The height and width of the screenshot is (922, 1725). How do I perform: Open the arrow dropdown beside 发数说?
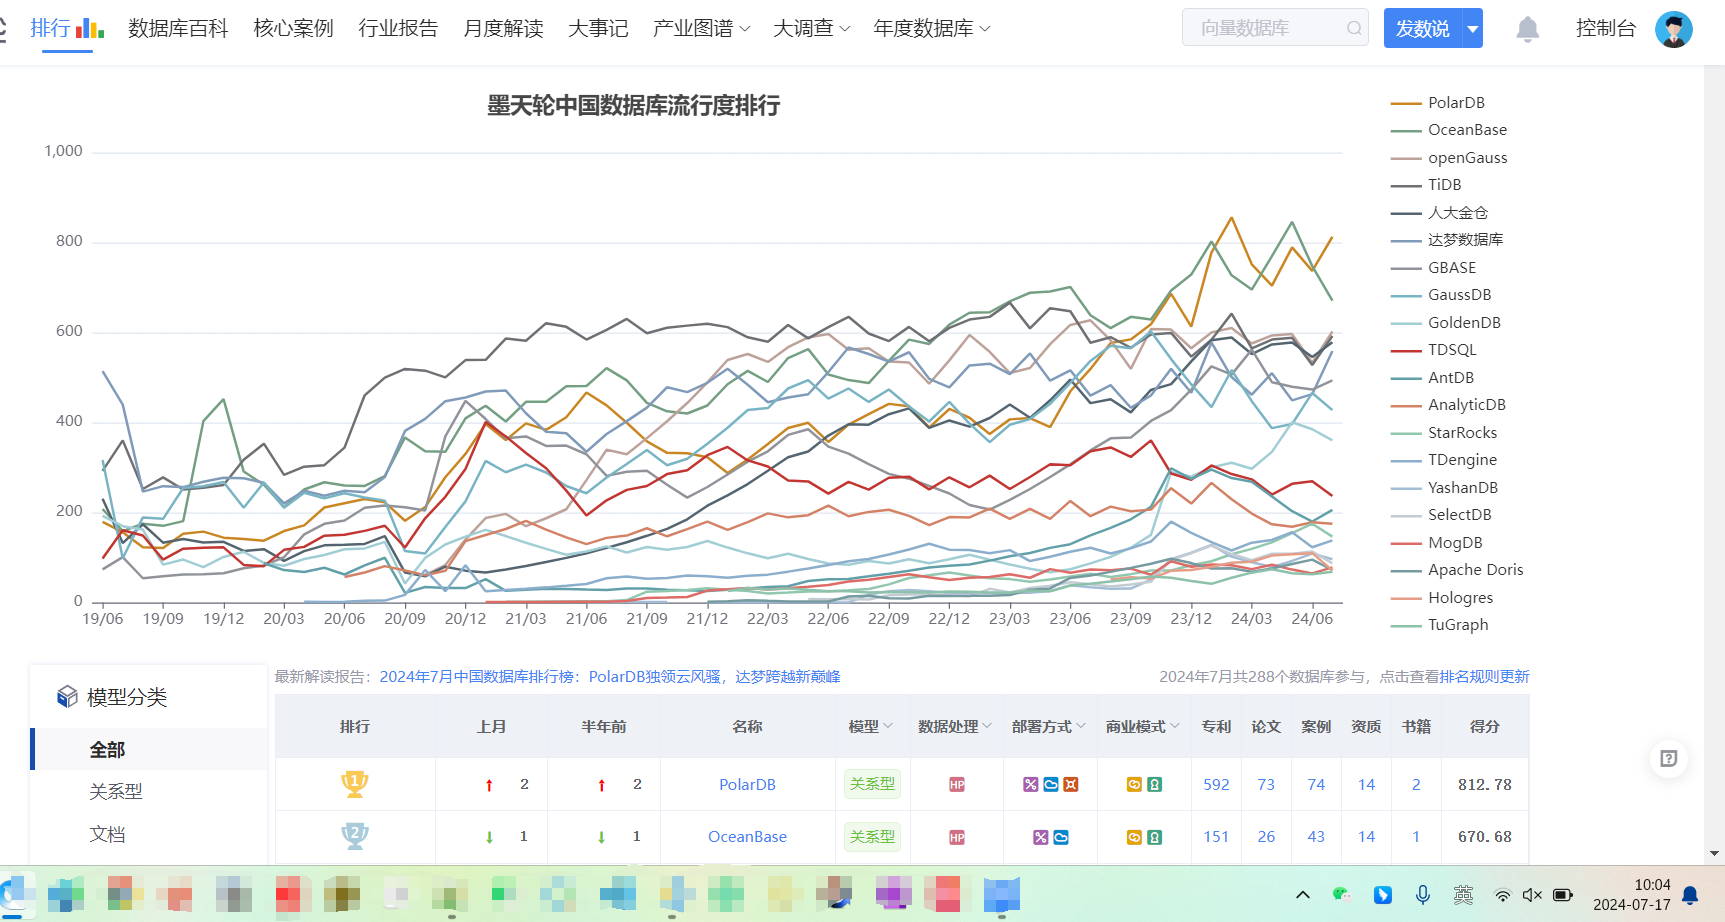pos(1472,28)
